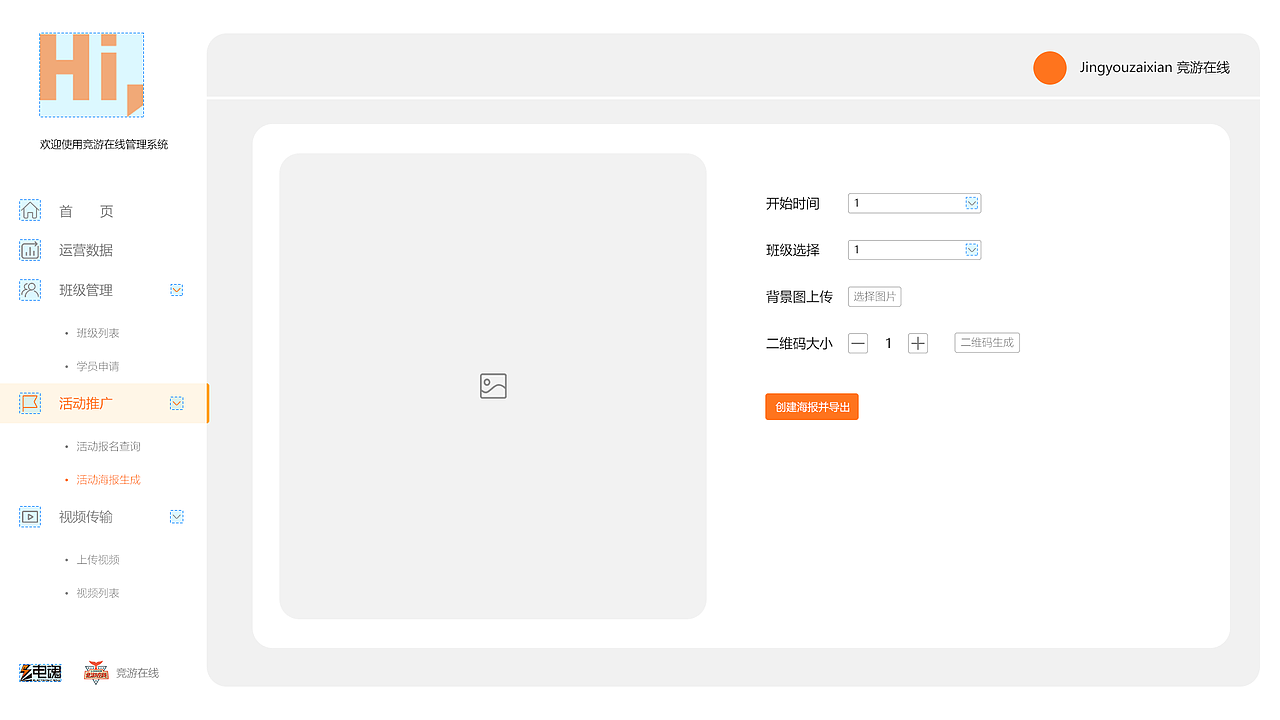Click the orange user avatar circle
This screenshot has height=720, width=1280.
pyautogui.click(x=1049, y=68)
